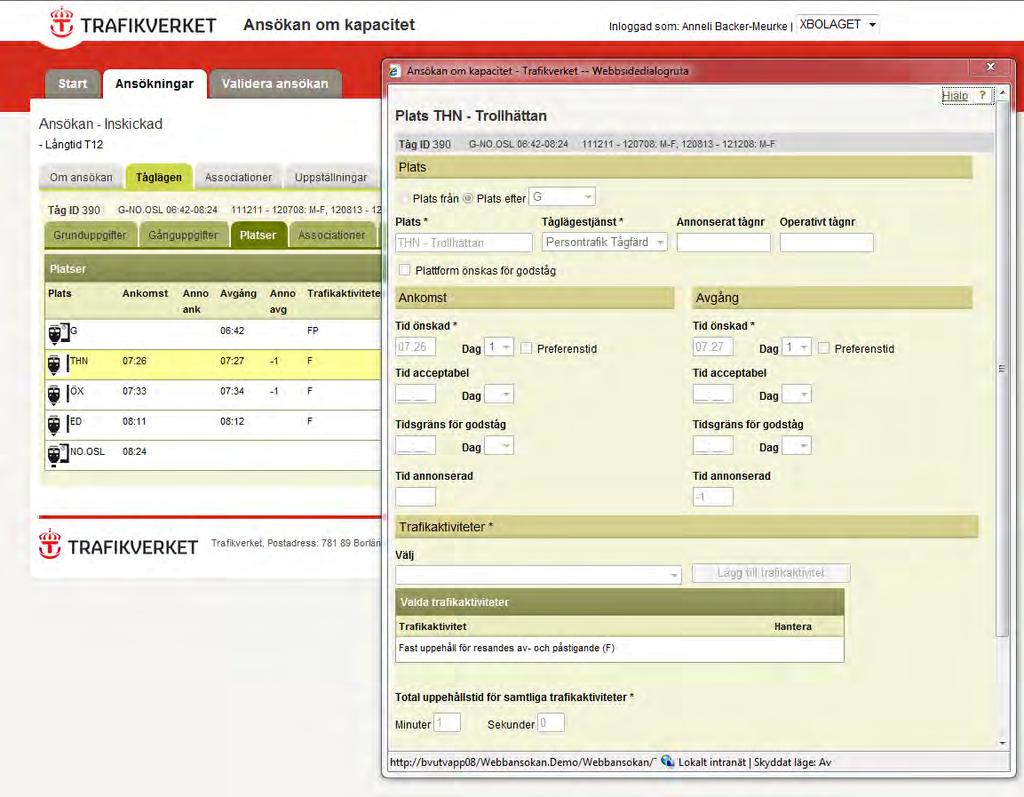Viewport: 1024px width, 797px height.
Task: Click the dialog's Internet Explorer title icon
Action: (x=394, y=71)
